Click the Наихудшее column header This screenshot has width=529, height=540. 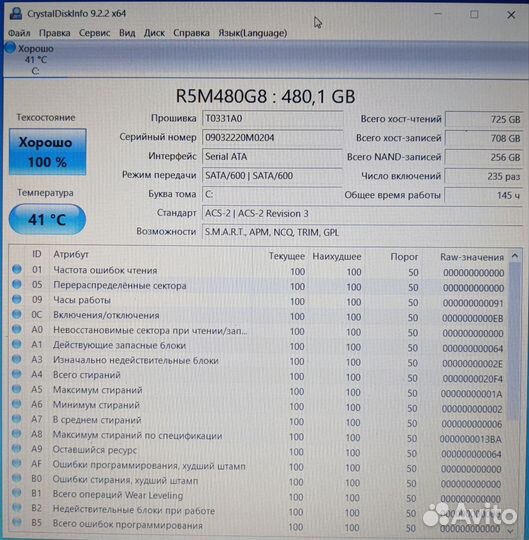(337, 257)
